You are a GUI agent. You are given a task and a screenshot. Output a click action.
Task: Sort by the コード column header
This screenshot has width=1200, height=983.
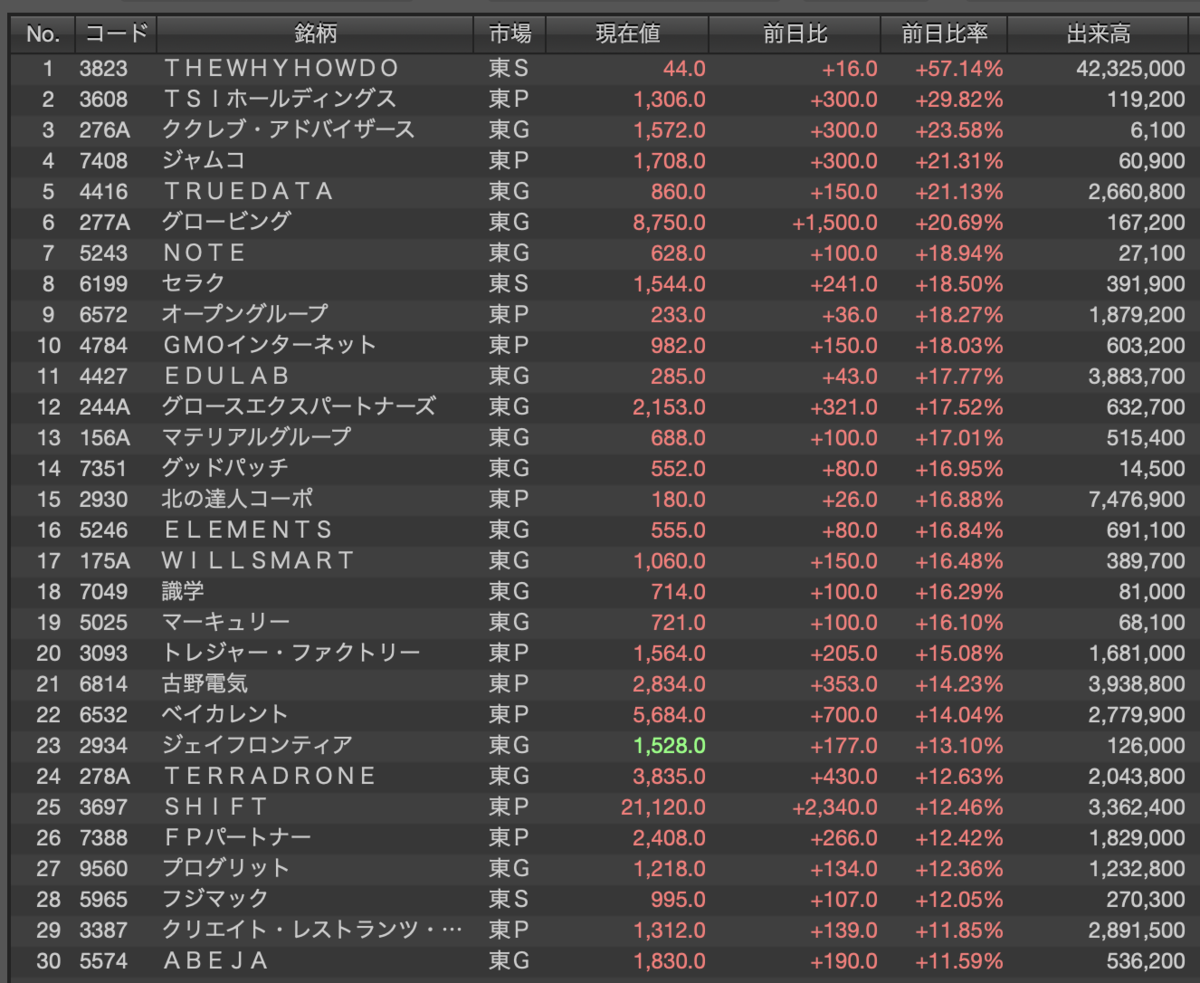pyautogui.click(x=116, y=34)
